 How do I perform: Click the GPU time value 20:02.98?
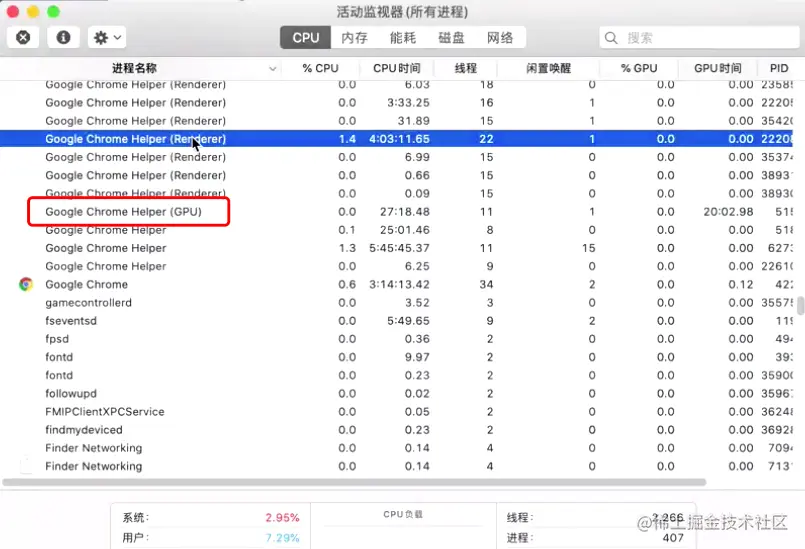click(x=728, y=212)
